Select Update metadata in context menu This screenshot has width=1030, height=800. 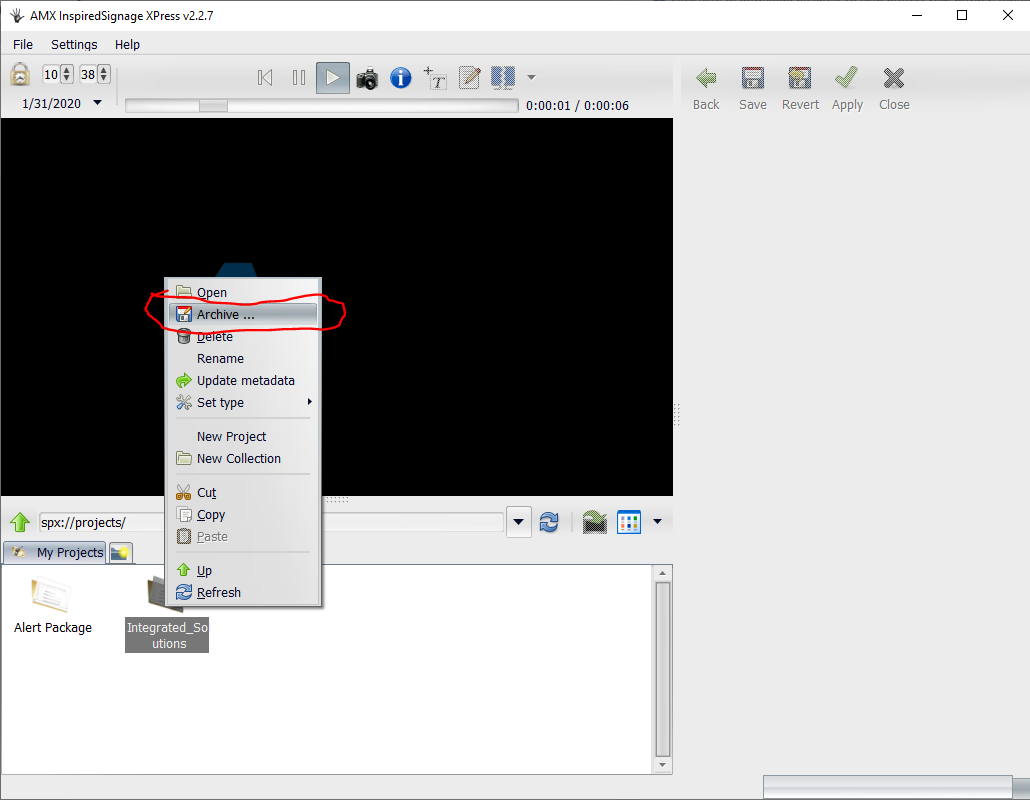pyautogui.click(x=245, y=380)
